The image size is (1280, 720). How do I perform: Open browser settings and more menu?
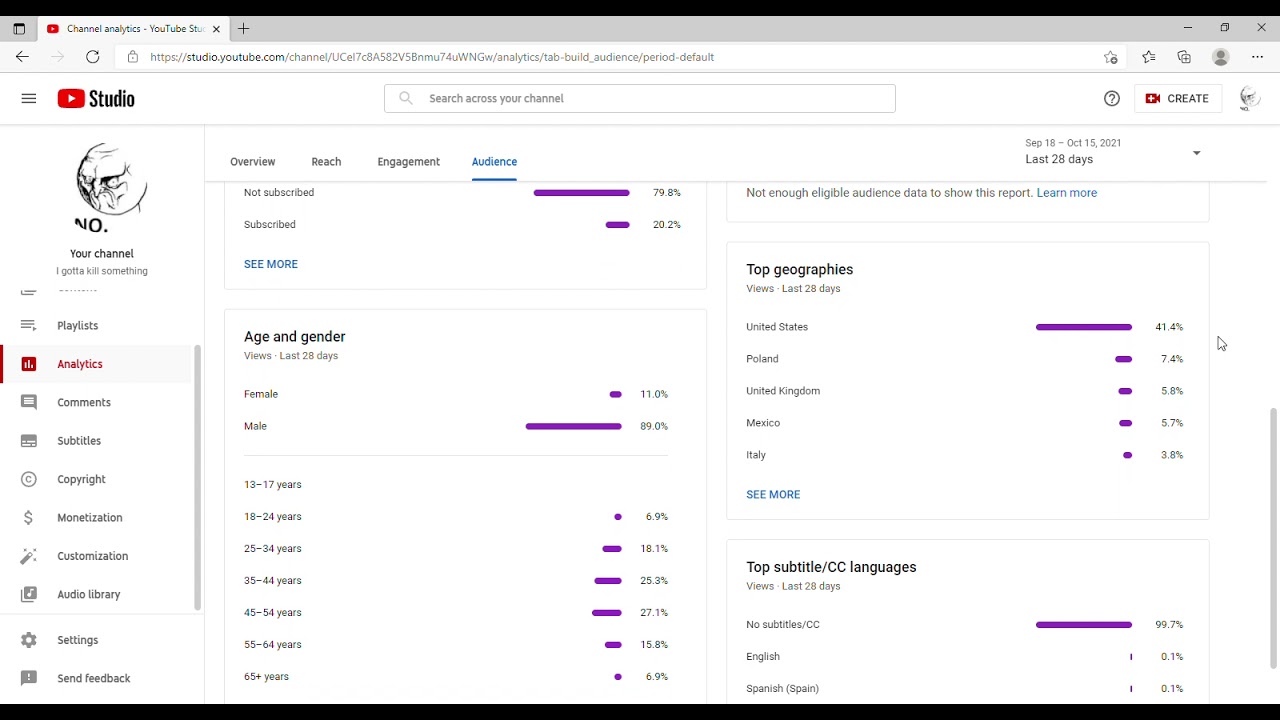tap(1258, 57)
